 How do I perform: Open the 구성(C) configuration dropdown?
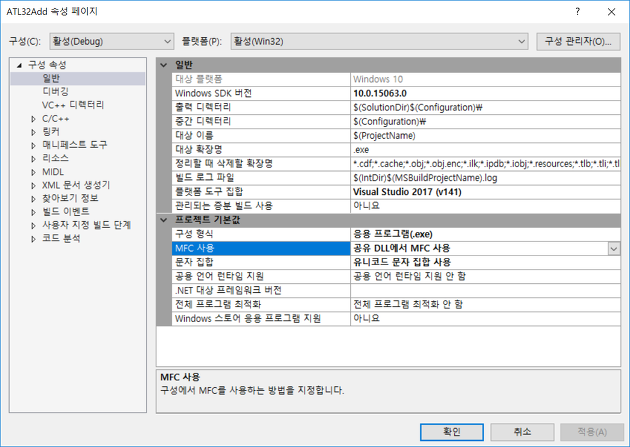(112, 41)
